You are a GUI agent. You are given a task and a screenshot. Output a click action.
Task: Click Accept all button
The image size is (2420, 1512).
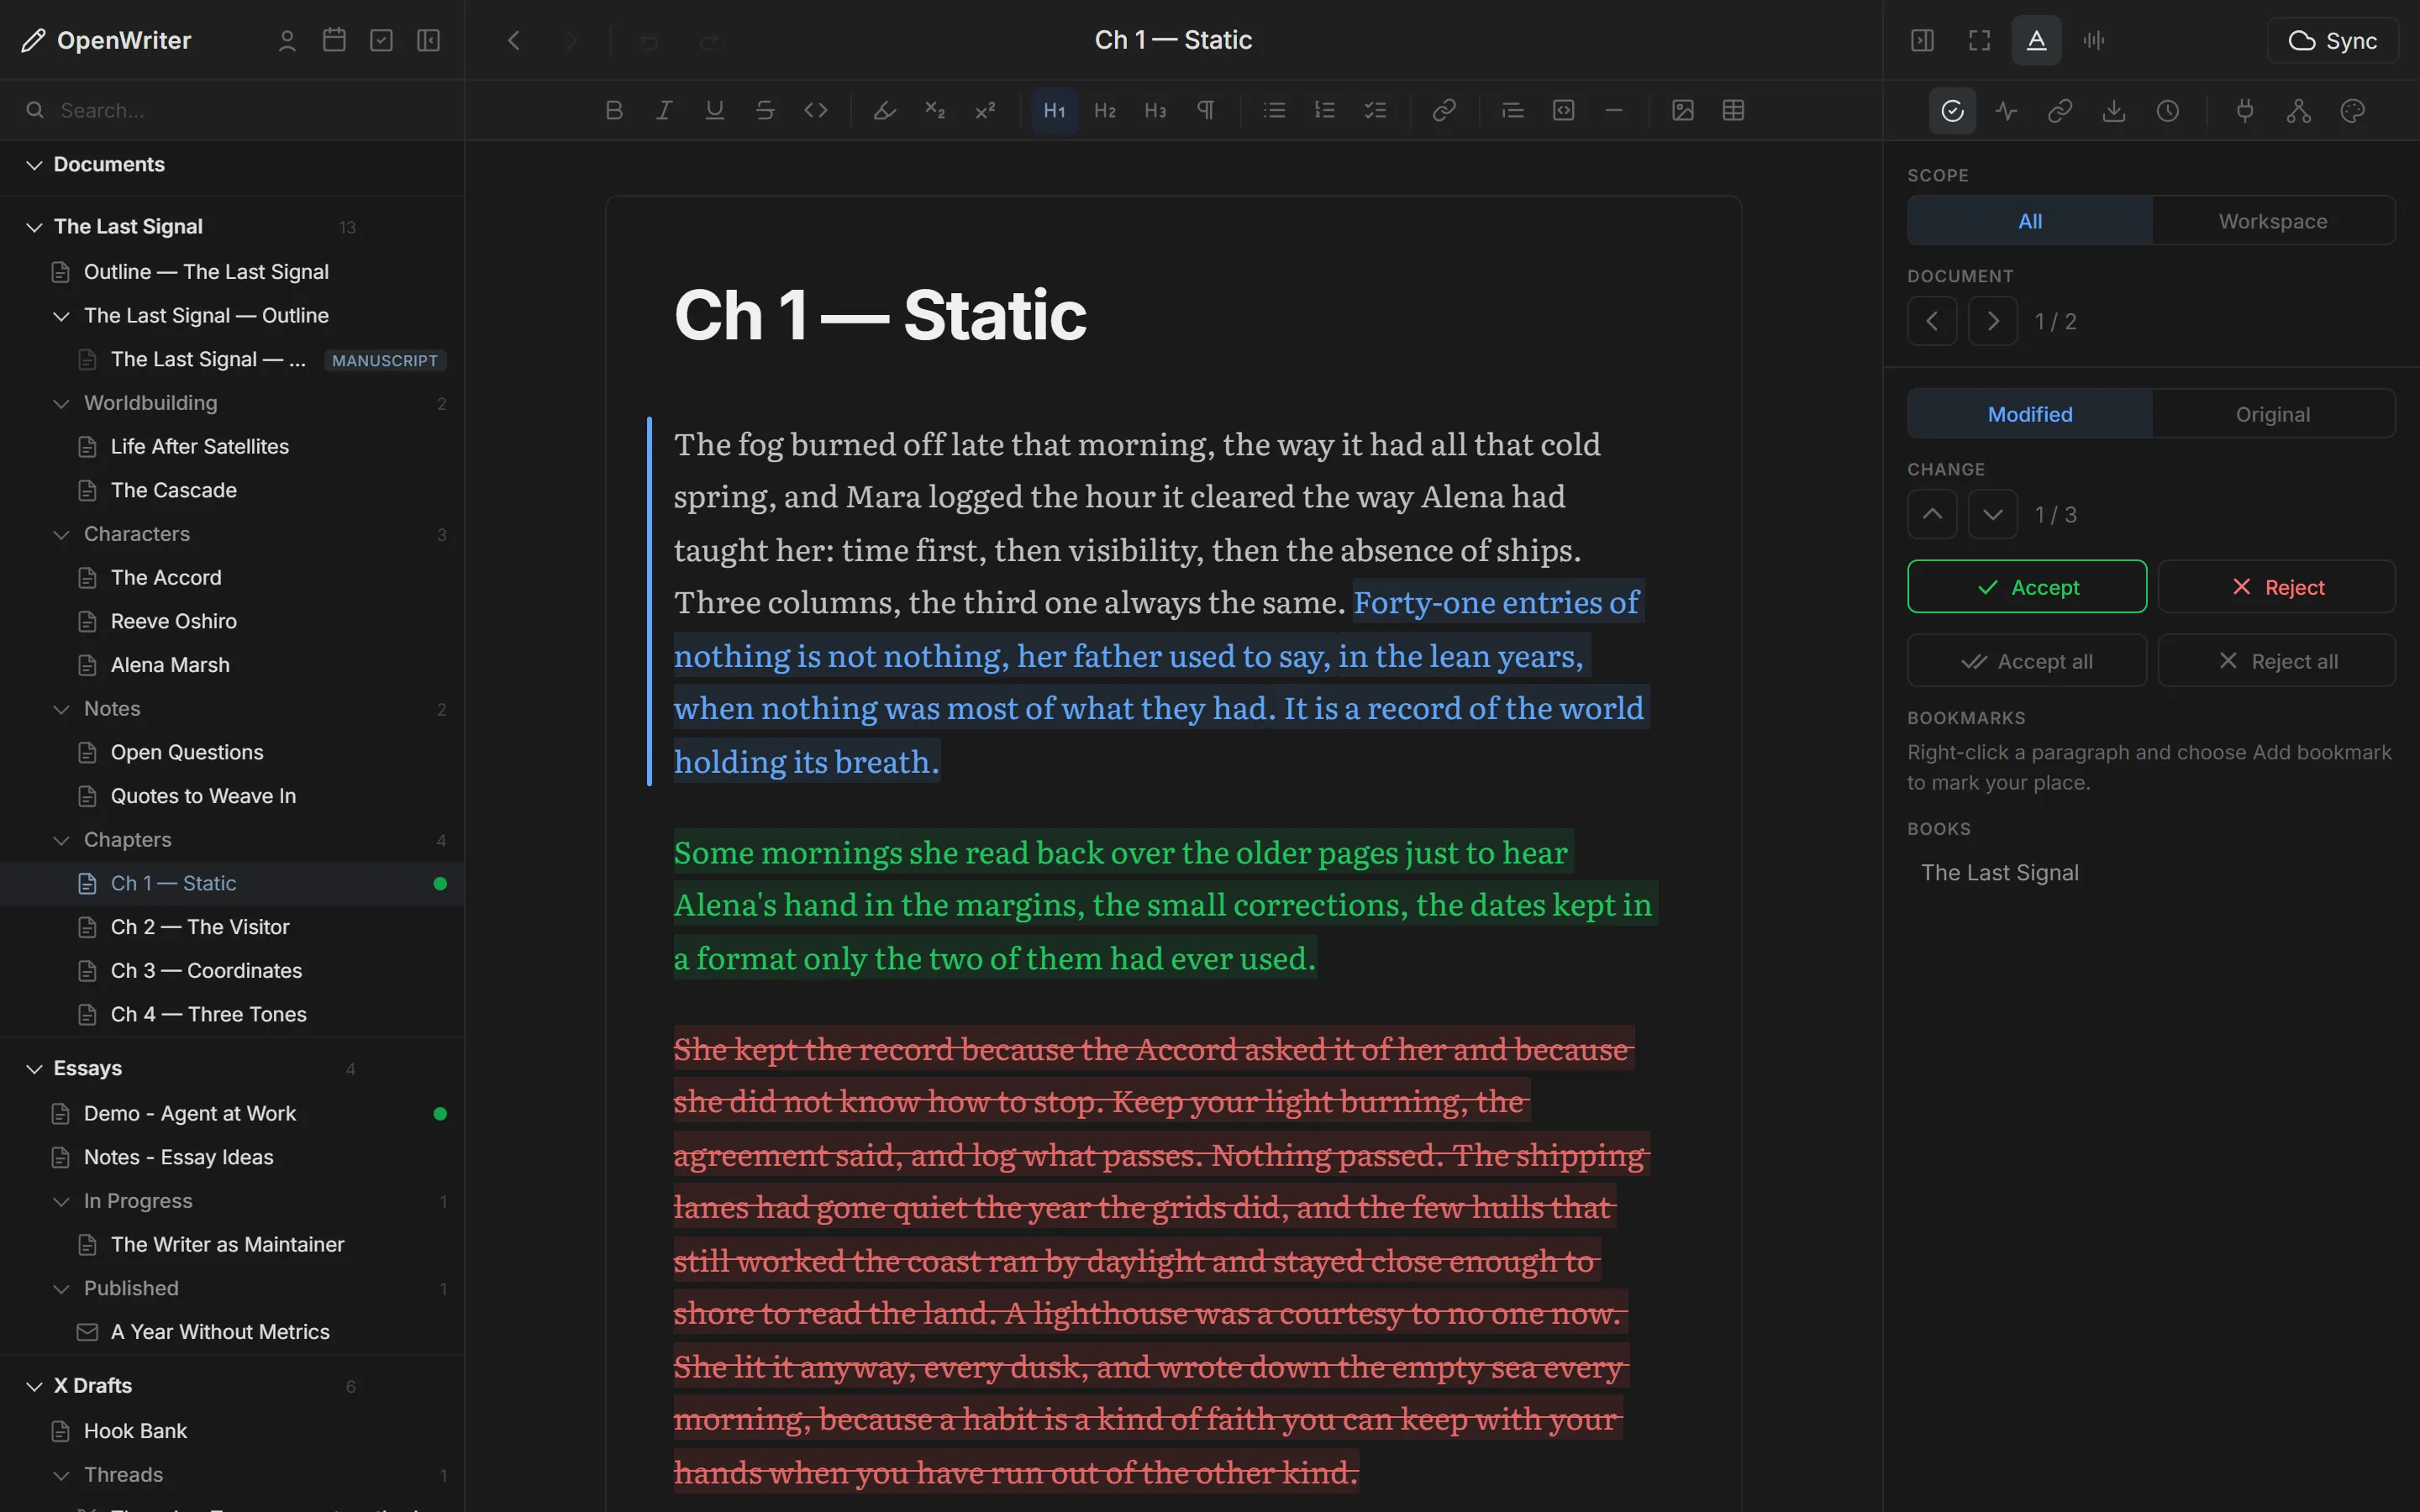coord(2027,661)
